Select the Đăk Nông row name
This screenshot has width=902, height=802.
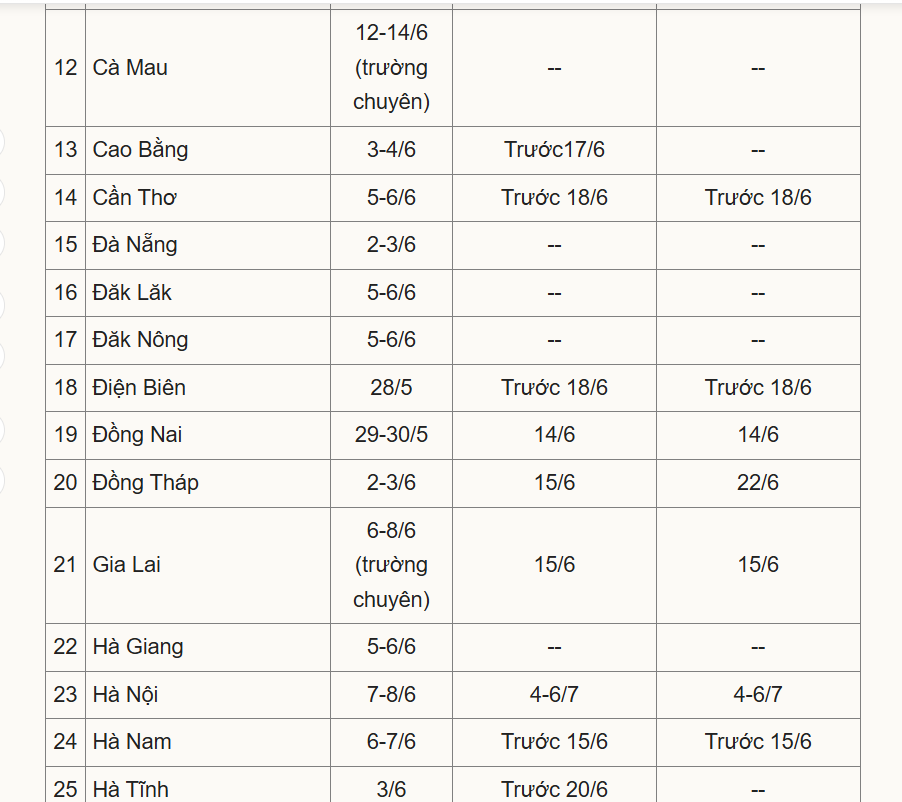coord(140,340)
